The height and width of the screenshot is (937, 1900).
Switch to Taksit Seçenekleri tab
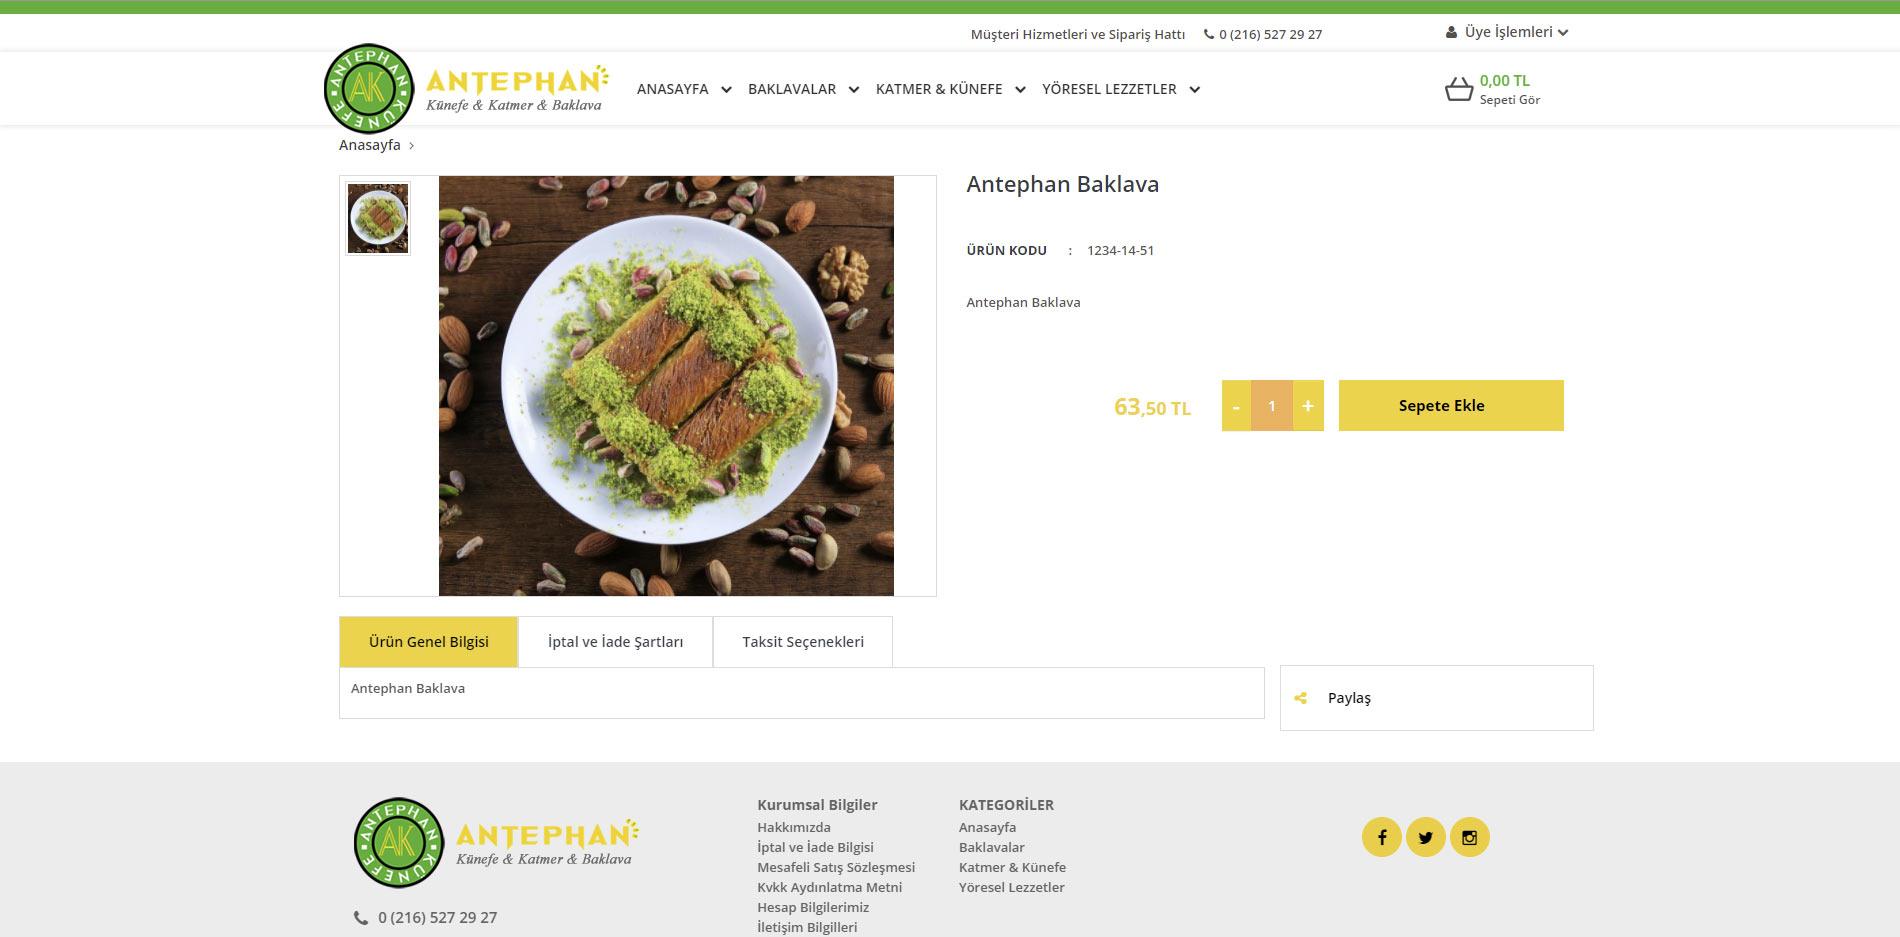[x=803, y=642]
